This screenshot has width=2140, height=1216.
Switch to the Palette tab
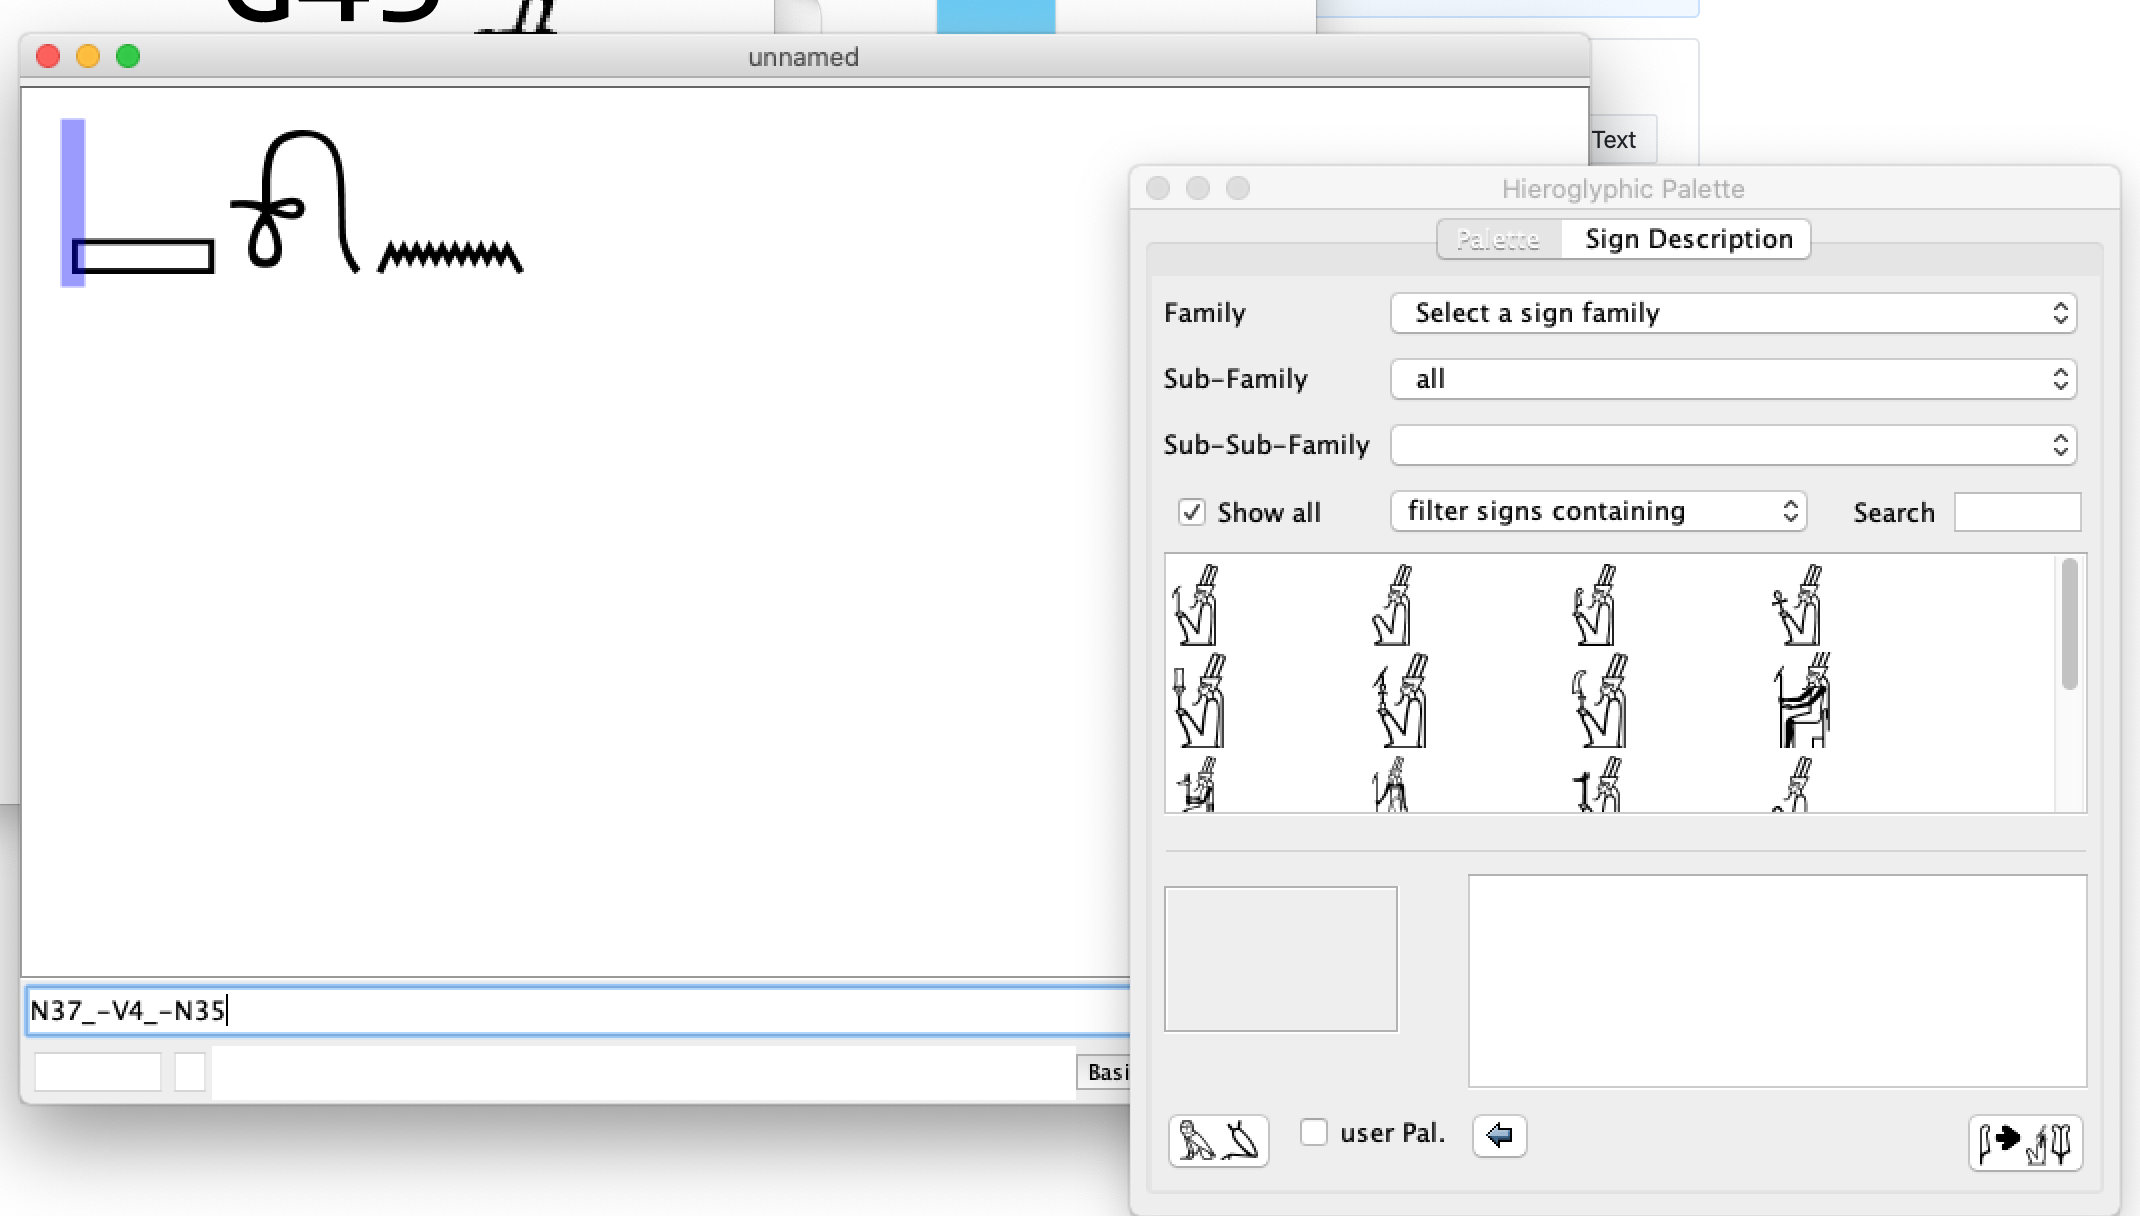point(1498,240)
